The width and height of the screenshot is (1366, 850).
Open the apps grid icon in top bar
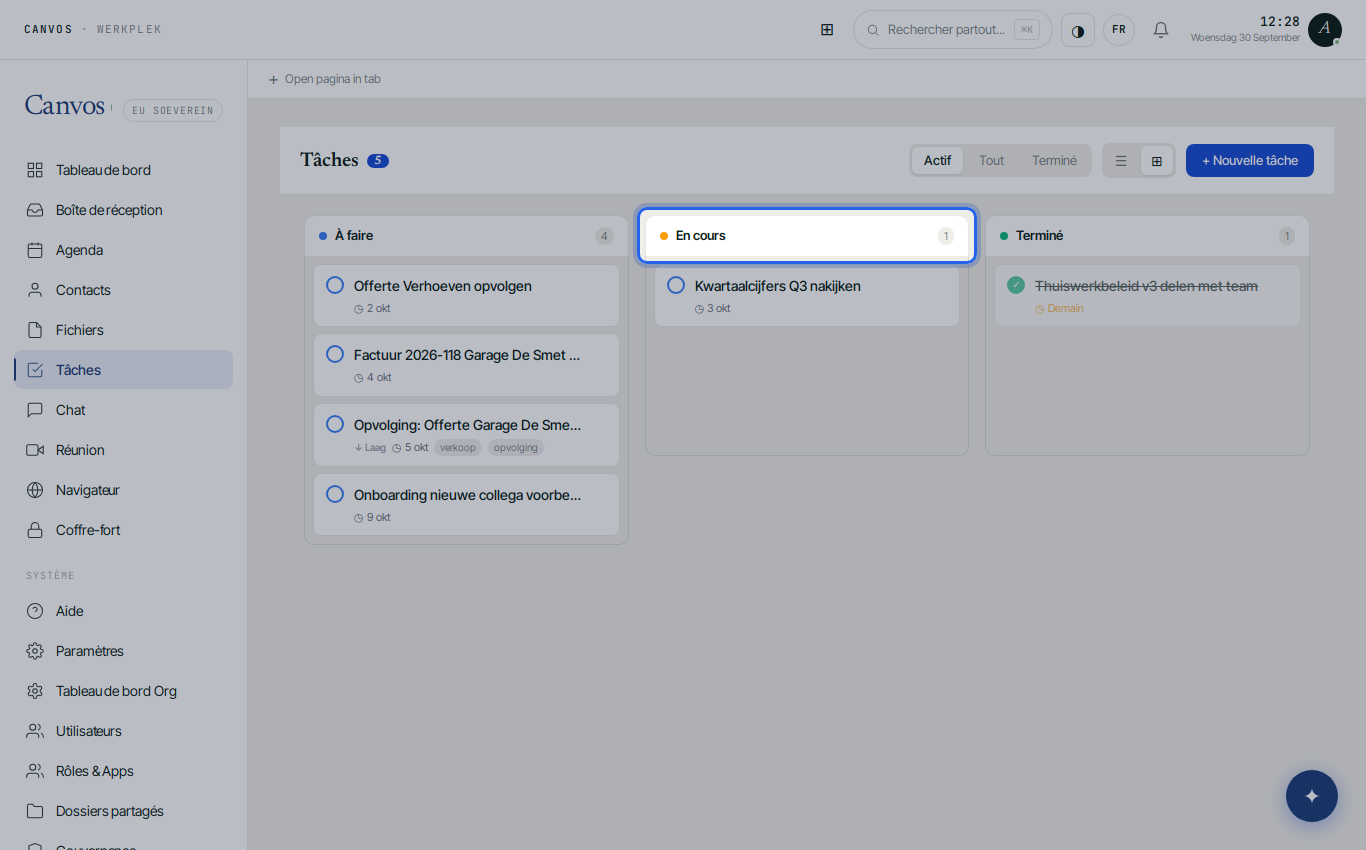click(x=827, y=30)
